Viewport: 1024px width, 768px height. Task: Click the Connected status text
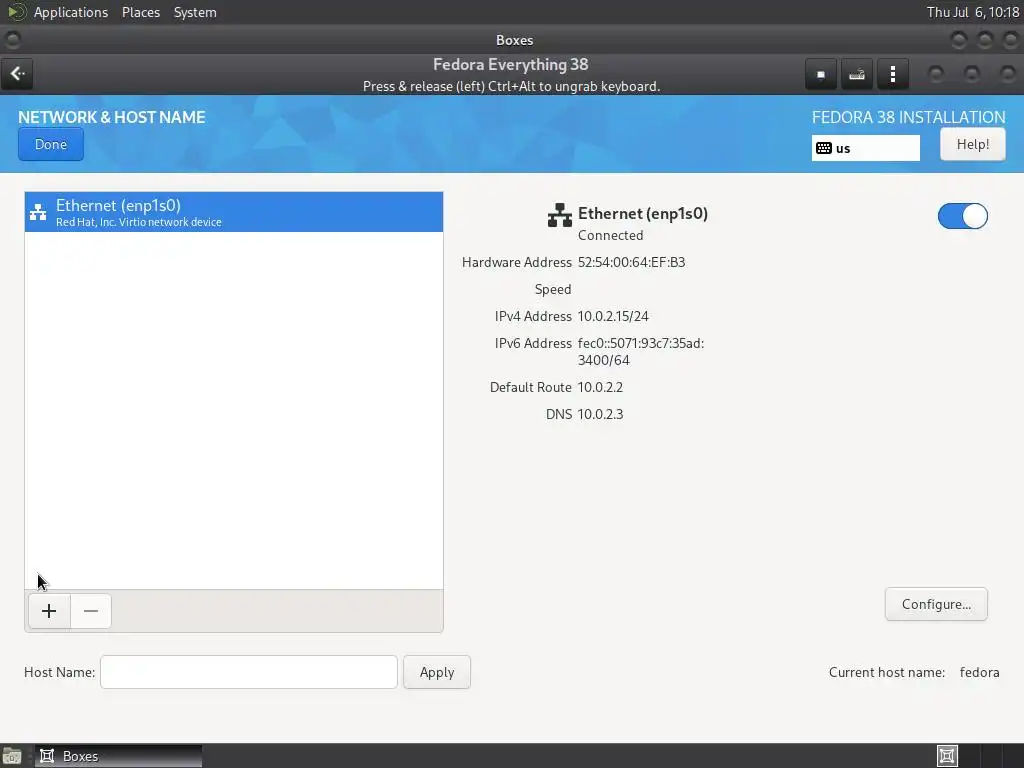(611, 235)
